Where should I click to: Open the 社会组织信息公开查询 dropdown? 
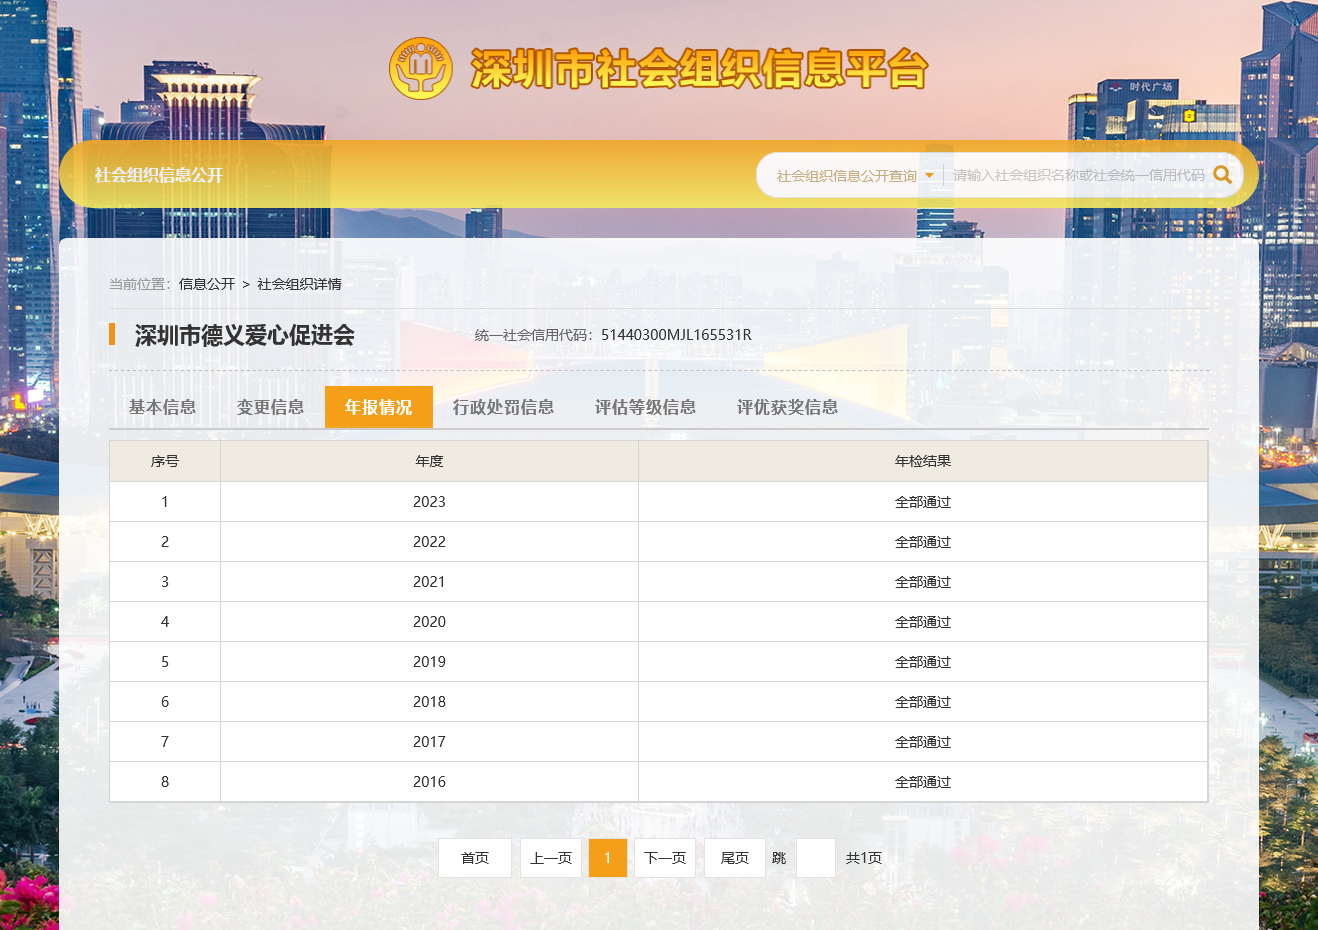click(x=854, y=176)
